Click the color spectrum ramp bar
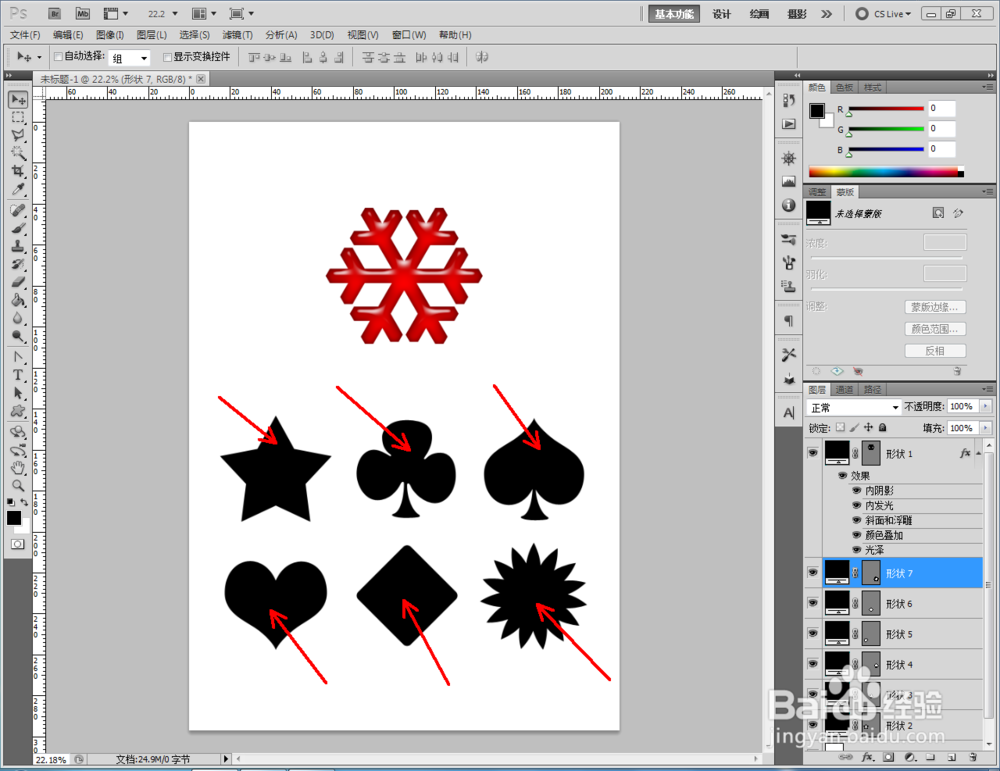This screenshot has width=1000, height=771. (x=886, y=172)
